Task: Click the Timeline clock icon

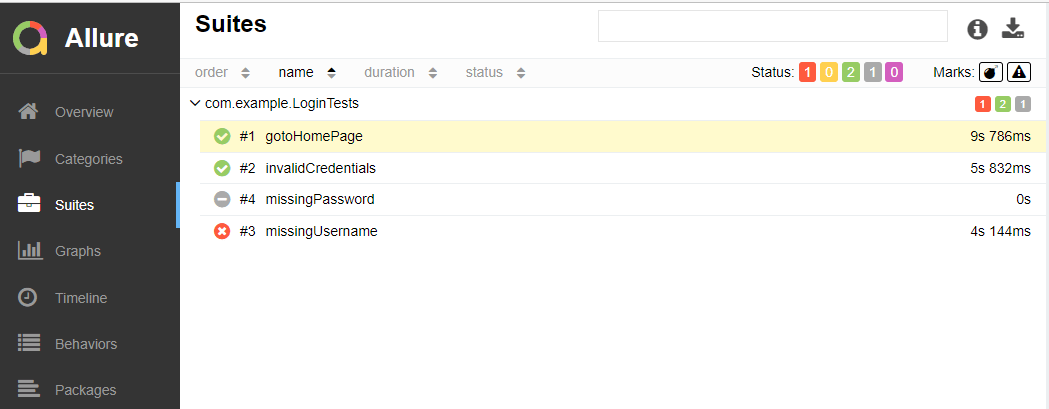Action: pos(30,297)
